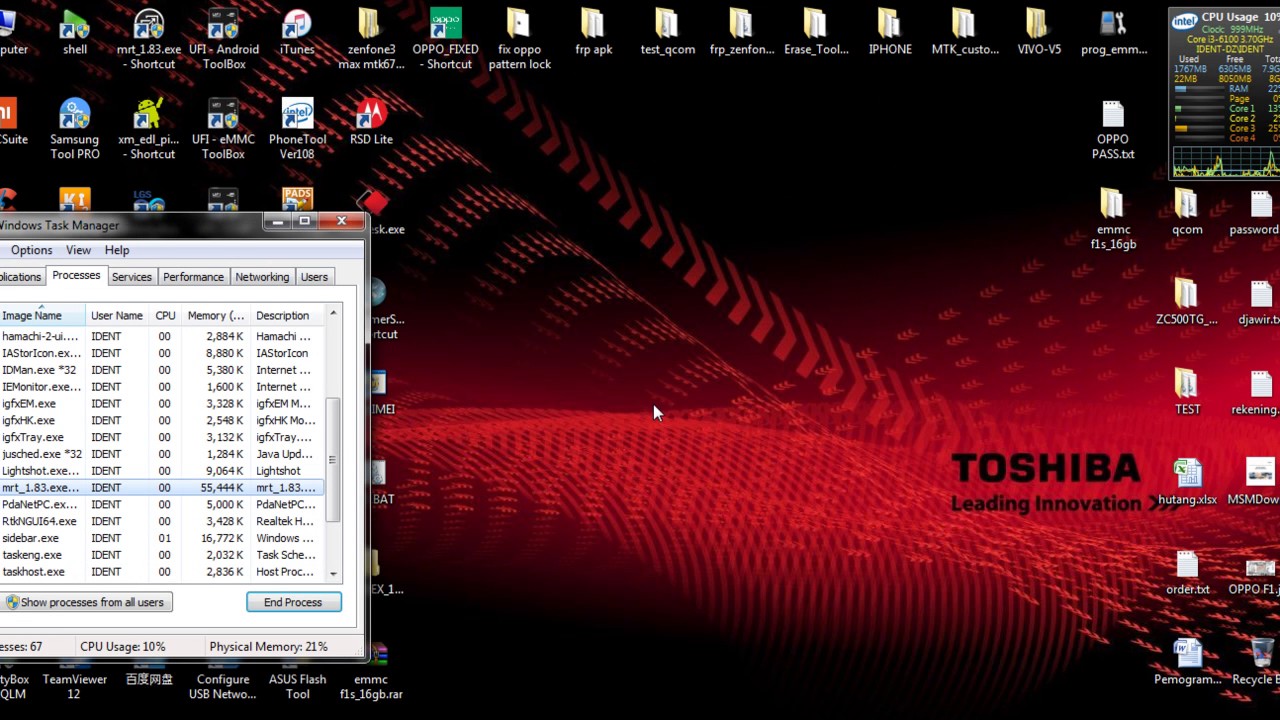Open the qcom folder icon
The width and height of the screenshot is (1280, 720).
click(x=1187, y=212)
